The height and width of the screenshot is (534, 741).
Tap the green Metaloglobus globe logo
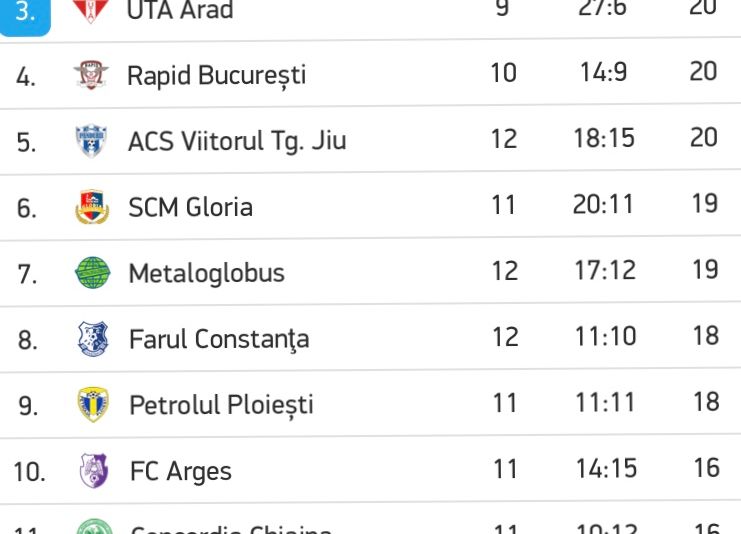click(93, 273)
